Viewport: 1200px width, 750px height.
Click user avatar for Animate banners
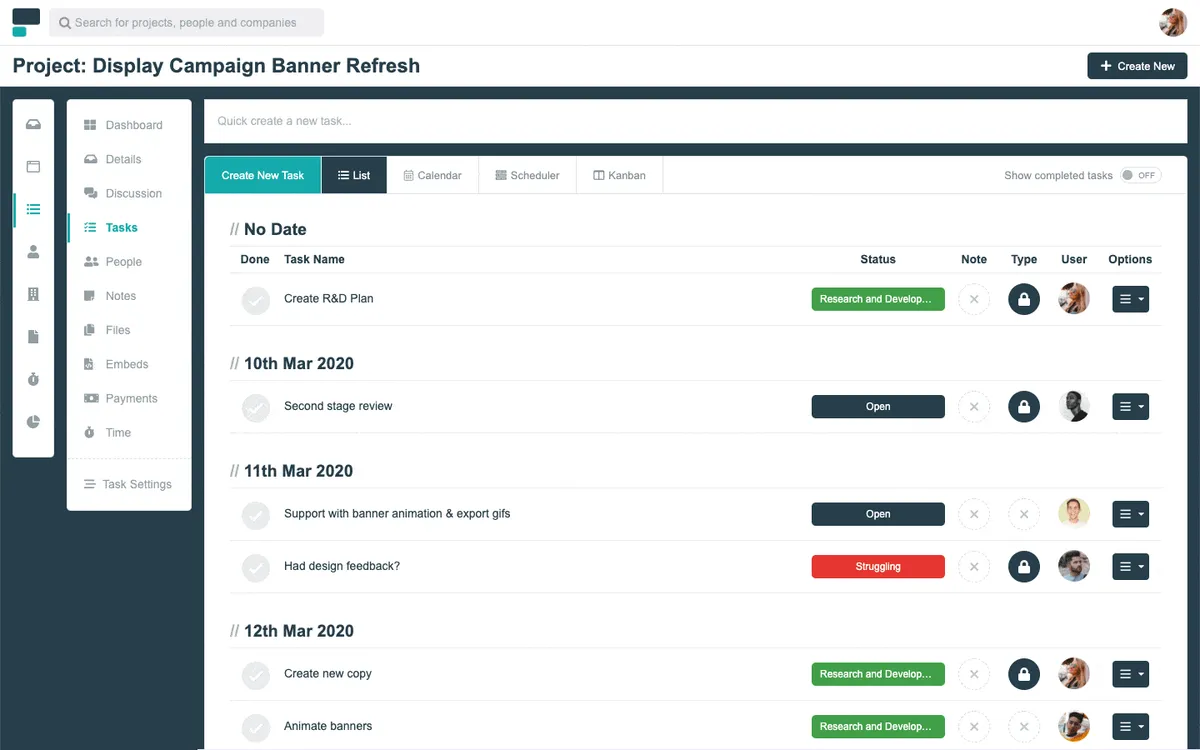(x=1074, y=727)
